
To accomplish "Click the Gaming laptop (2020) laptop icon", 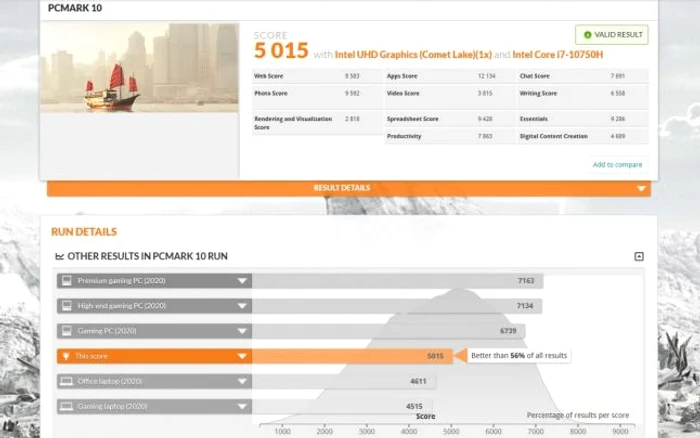I will coord(67,406).
